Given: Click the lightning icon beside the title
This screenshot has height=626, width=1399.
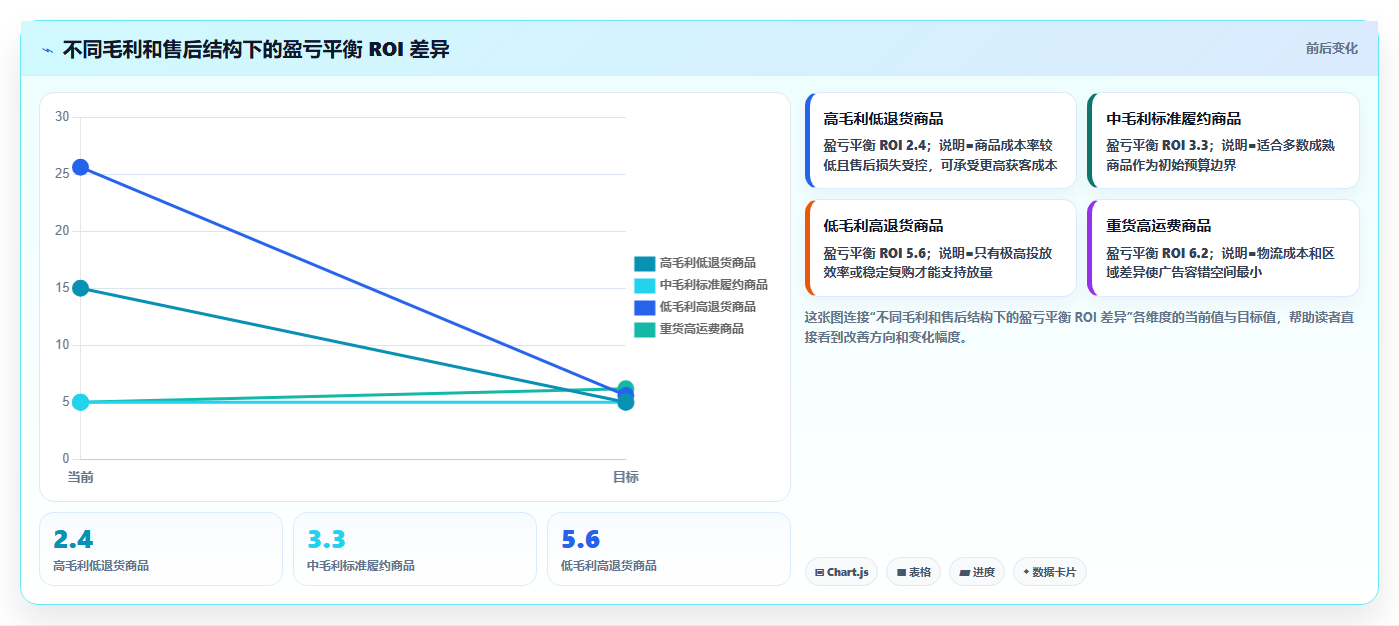Looking at the screenshot, I should click(x=47, y=50).
